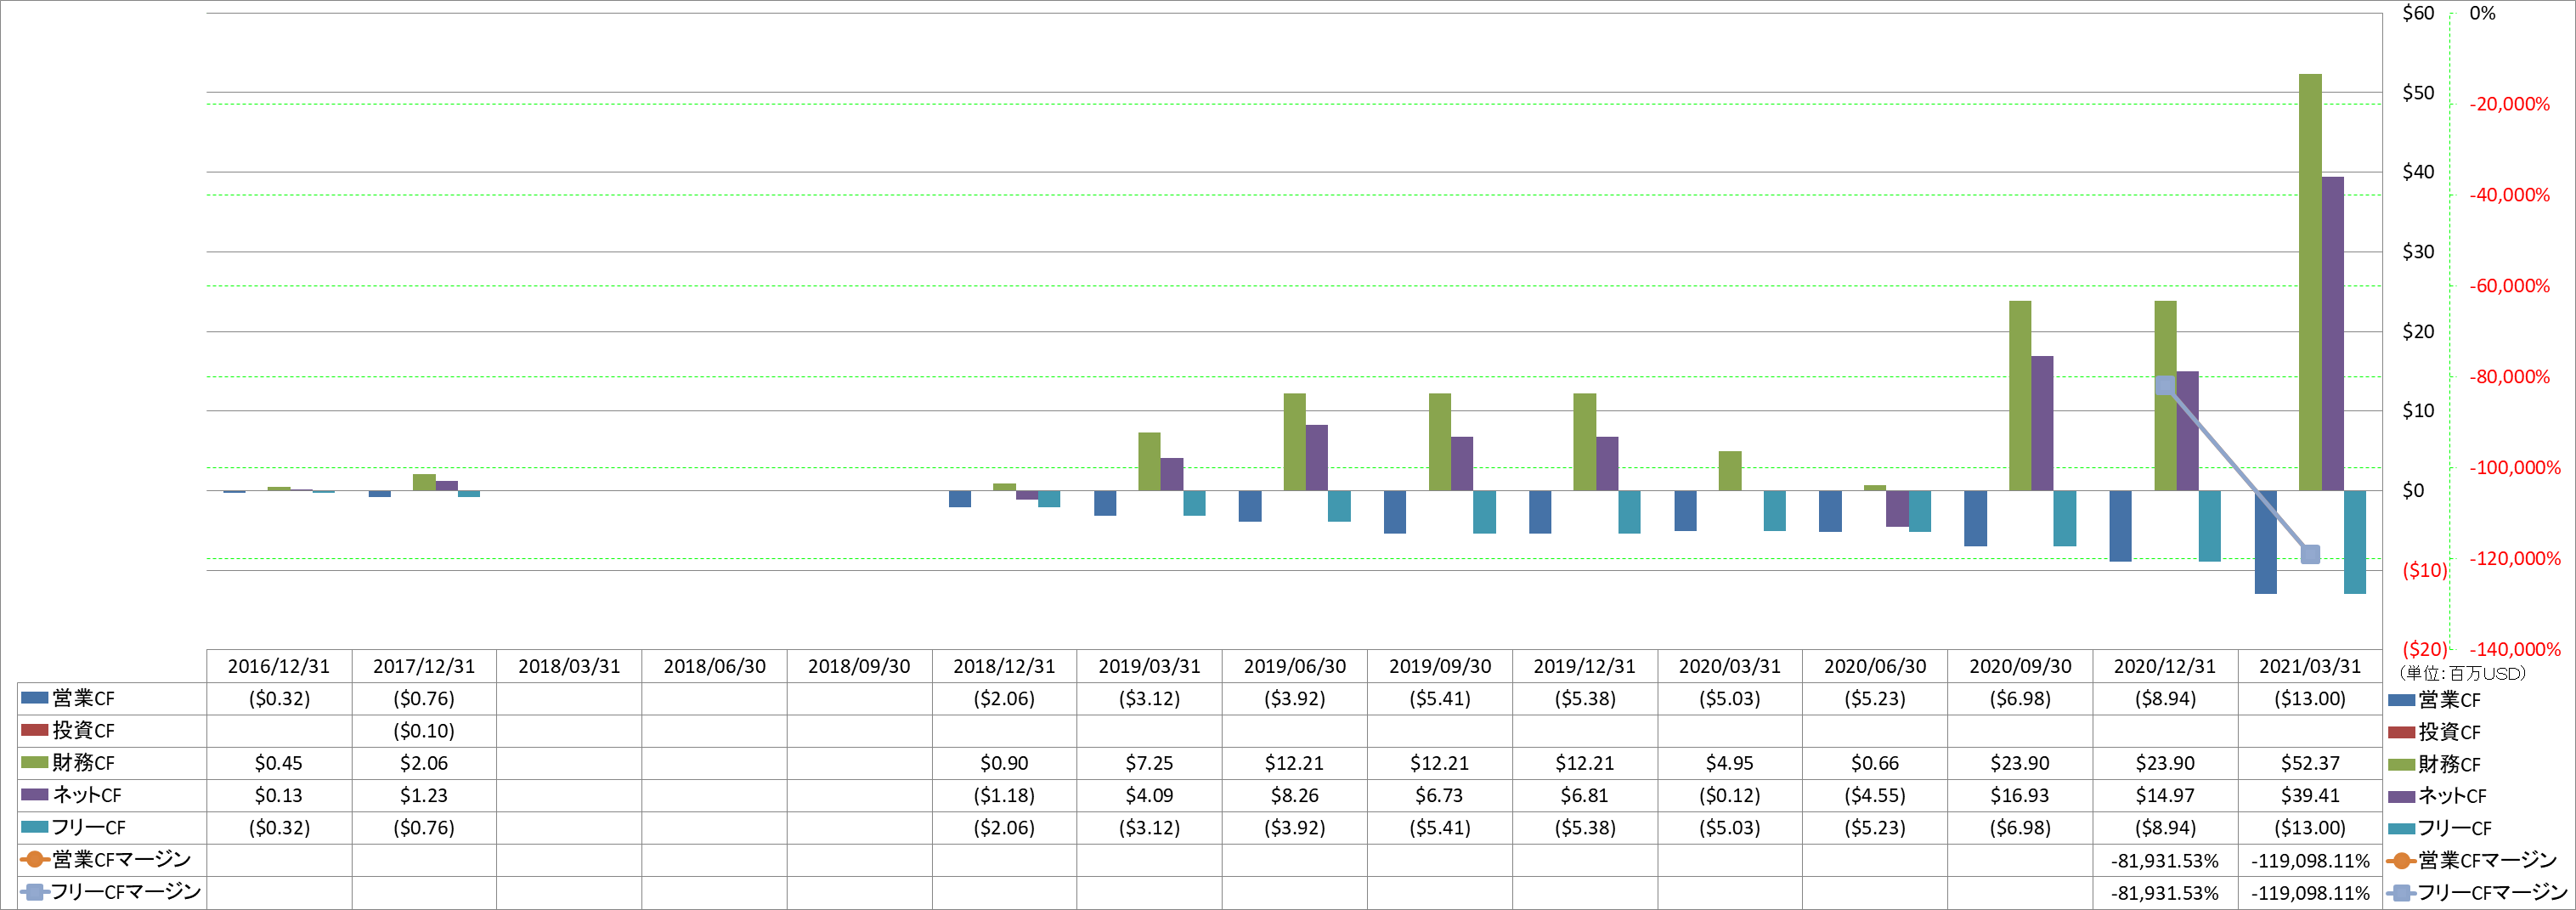
Task: Select the 投資CF cell showing ($0.10)
Action: pos(424,731)
